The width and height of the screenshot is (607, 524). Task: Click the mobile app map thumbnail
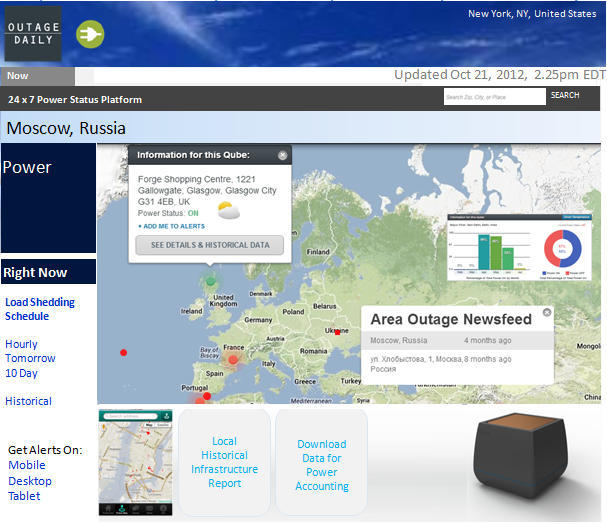click(135, 462)
